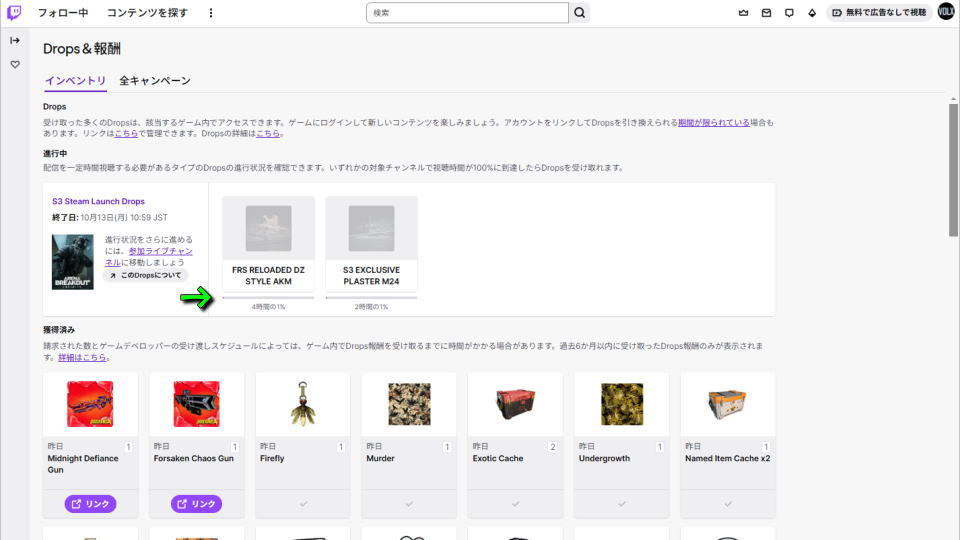Viewport: 960px width, 540px height.
Task: Open the user avatar menu
Action: (x=946, y=12)
